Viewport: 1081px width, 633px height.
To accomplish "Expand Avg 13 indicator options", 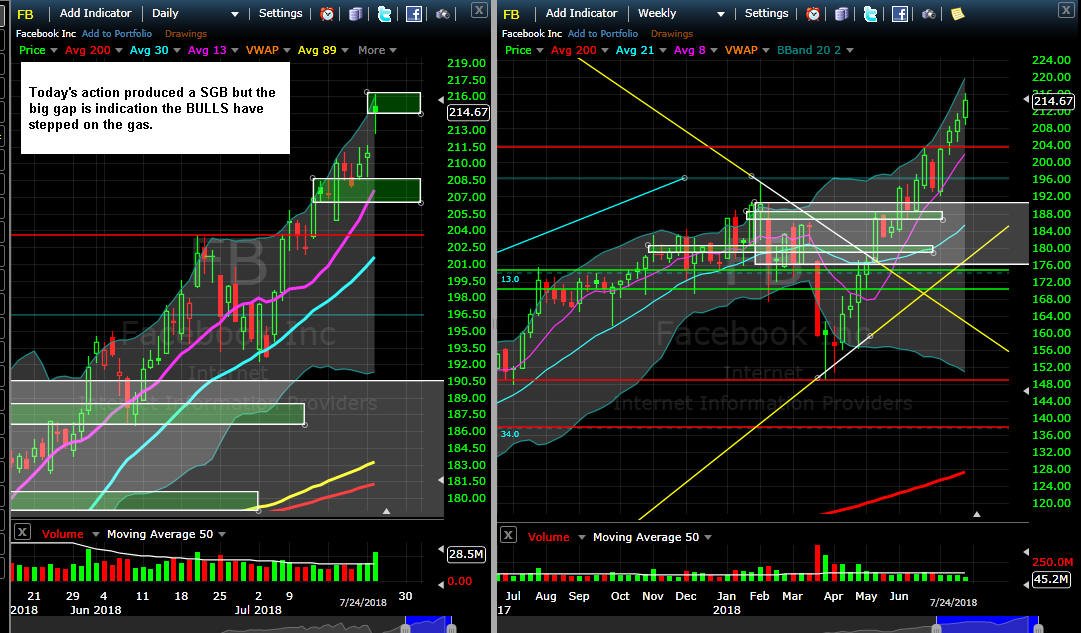I will pos(234,50).
